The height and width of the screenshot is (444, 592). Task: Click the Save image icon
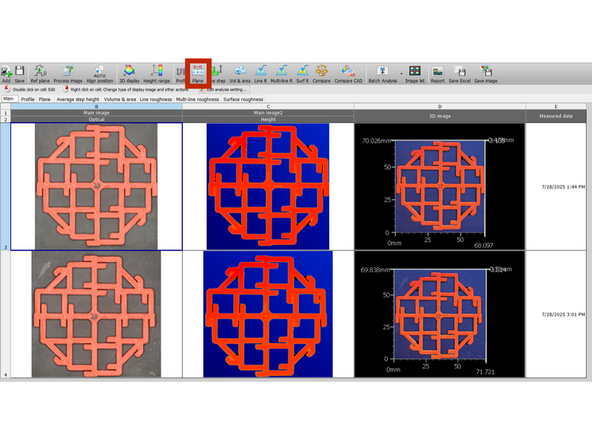click(486, 74)
